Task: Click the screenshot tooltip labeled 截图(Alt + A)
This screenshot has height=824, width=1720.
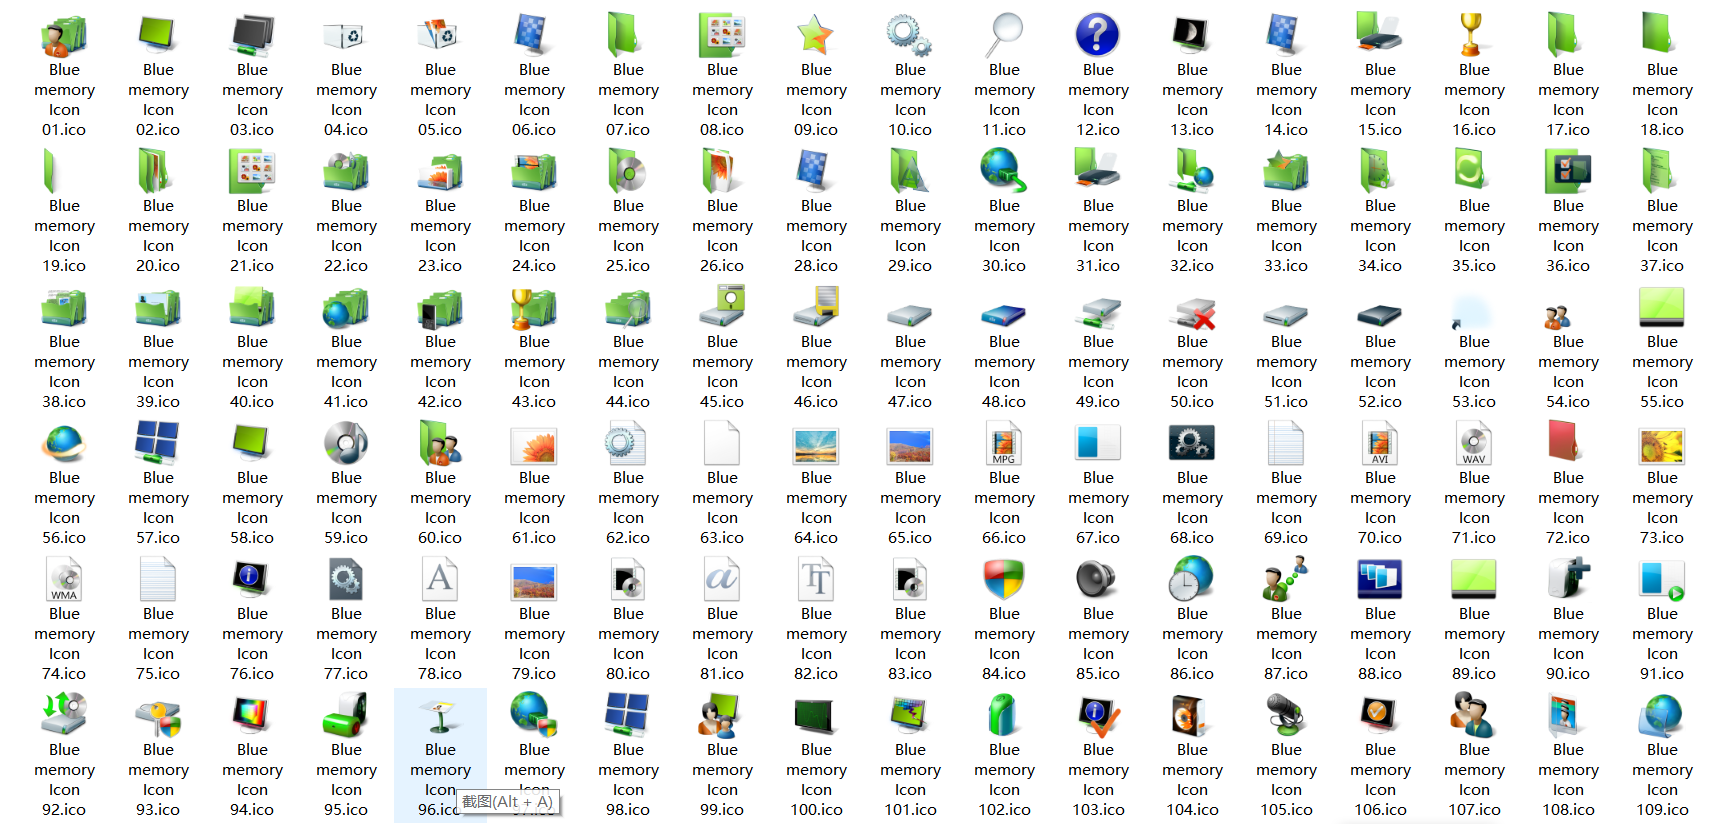Action: 508,801
